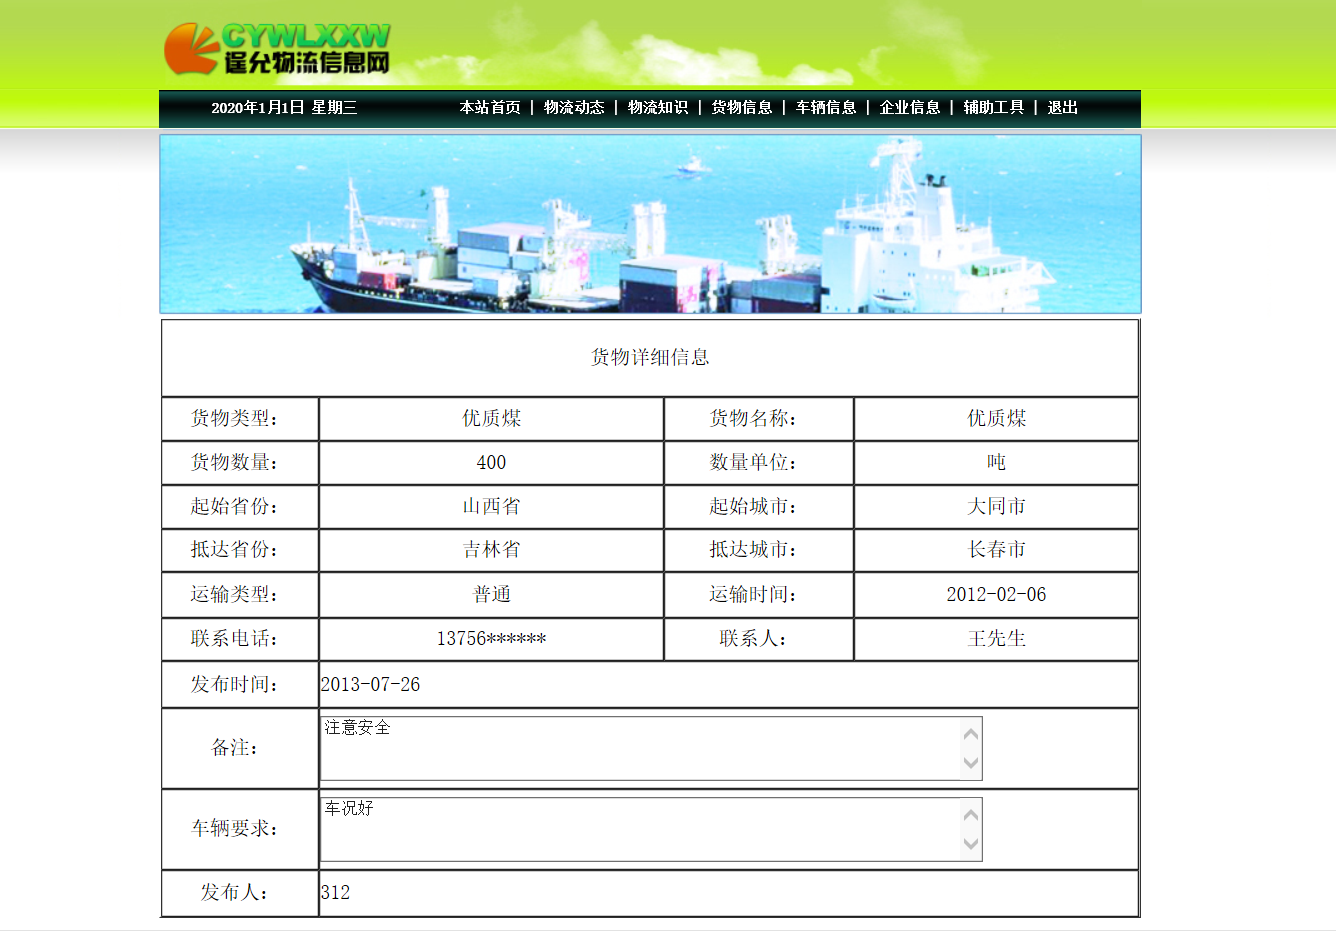Click the 车辆要求 textarea scroll down arrow
This screenshot has width=1336, height=933.
coord(971,844)
